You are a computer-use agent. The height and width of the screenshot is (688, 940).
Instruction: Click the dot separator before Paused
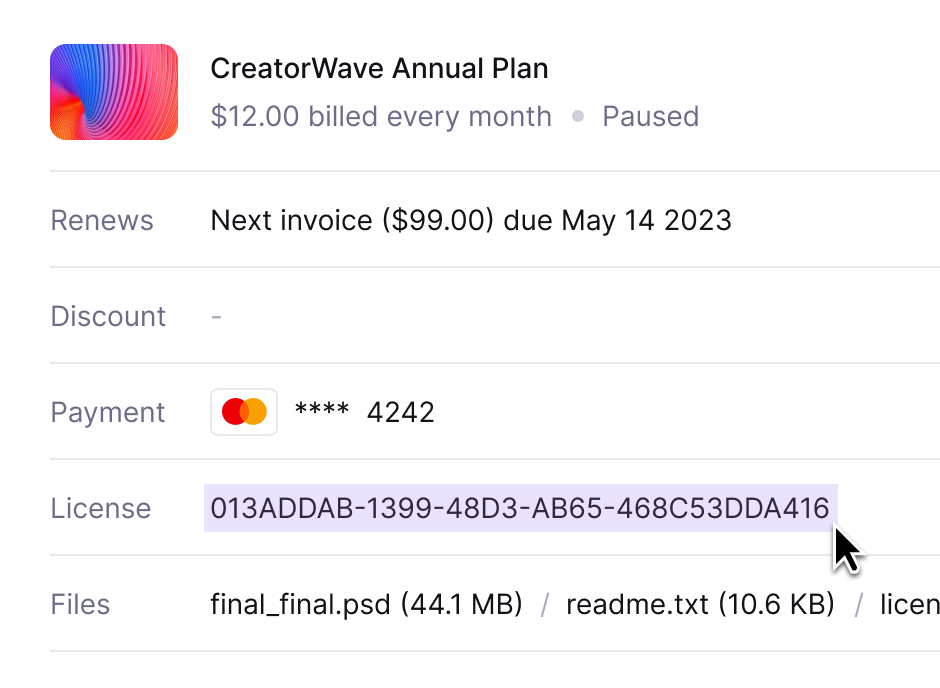[x=578, y=116]
